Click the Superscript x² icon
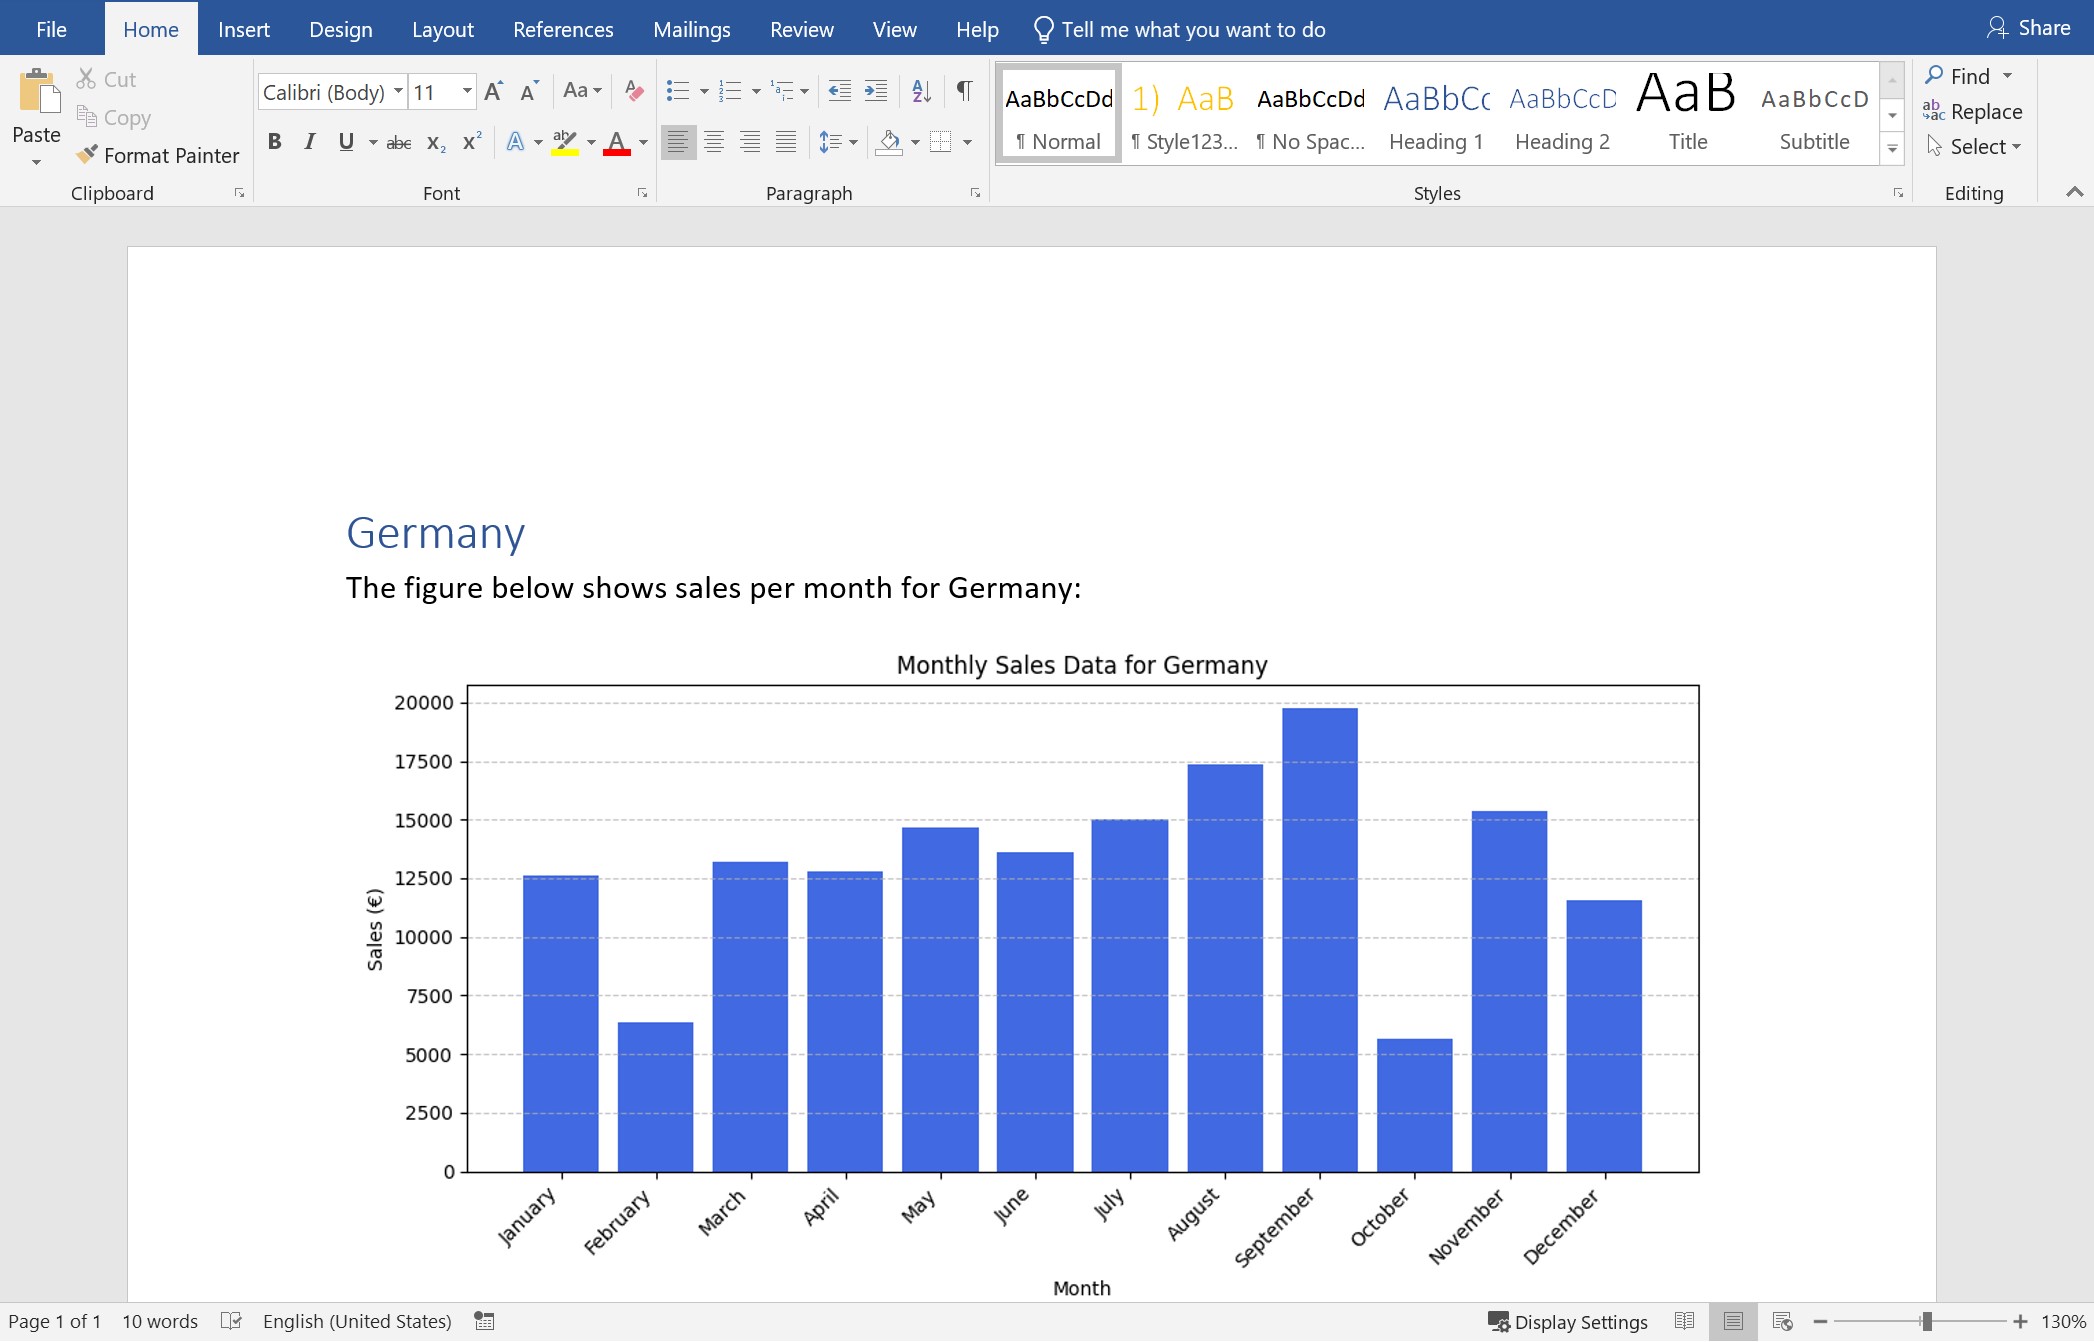Screen dimensions: 2094x1342 point(472,142)
